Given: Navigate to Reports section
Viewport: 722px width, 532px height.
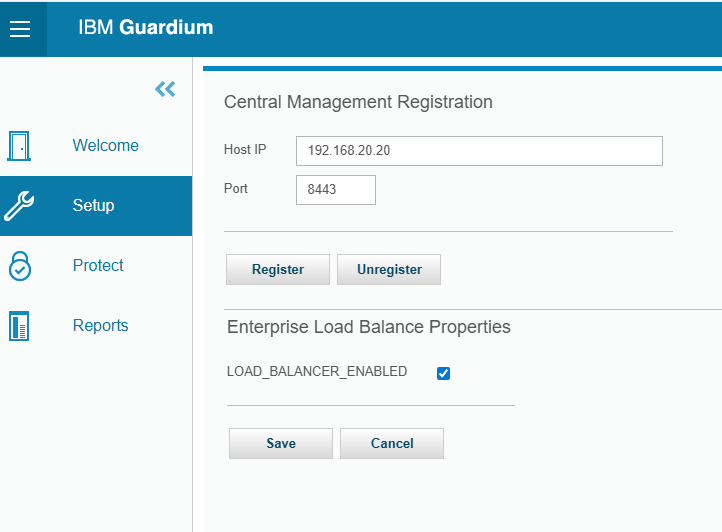Looking at the screenshot, I should coord(100,326).
